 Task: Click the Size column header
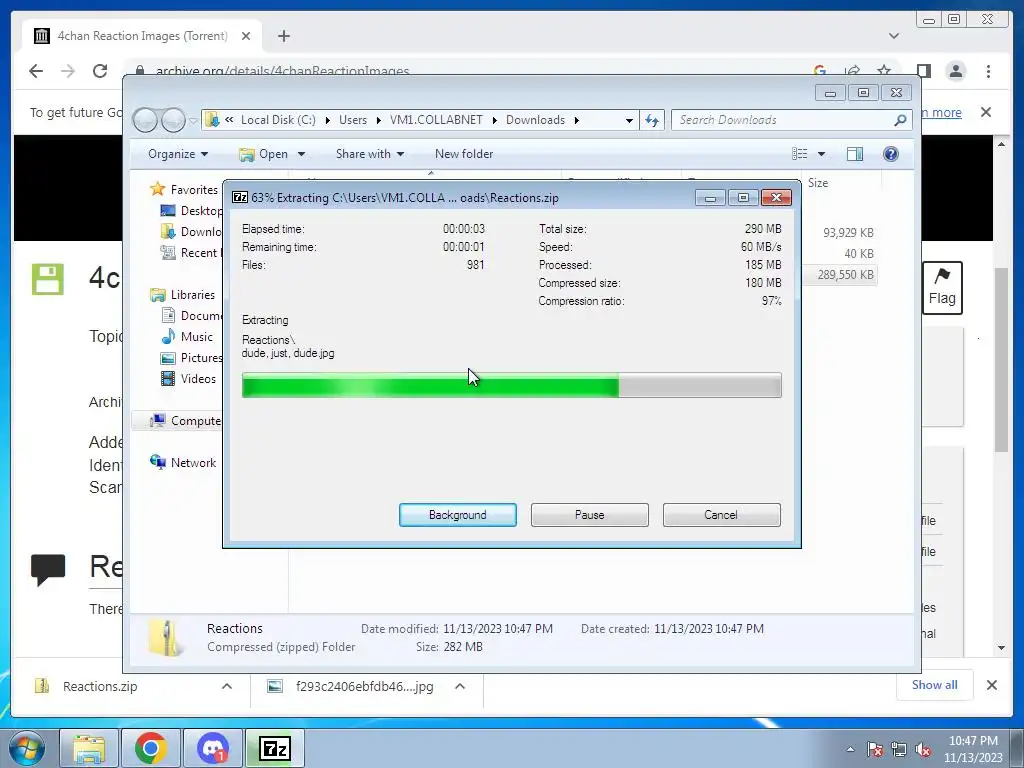[x=818, y=183]
